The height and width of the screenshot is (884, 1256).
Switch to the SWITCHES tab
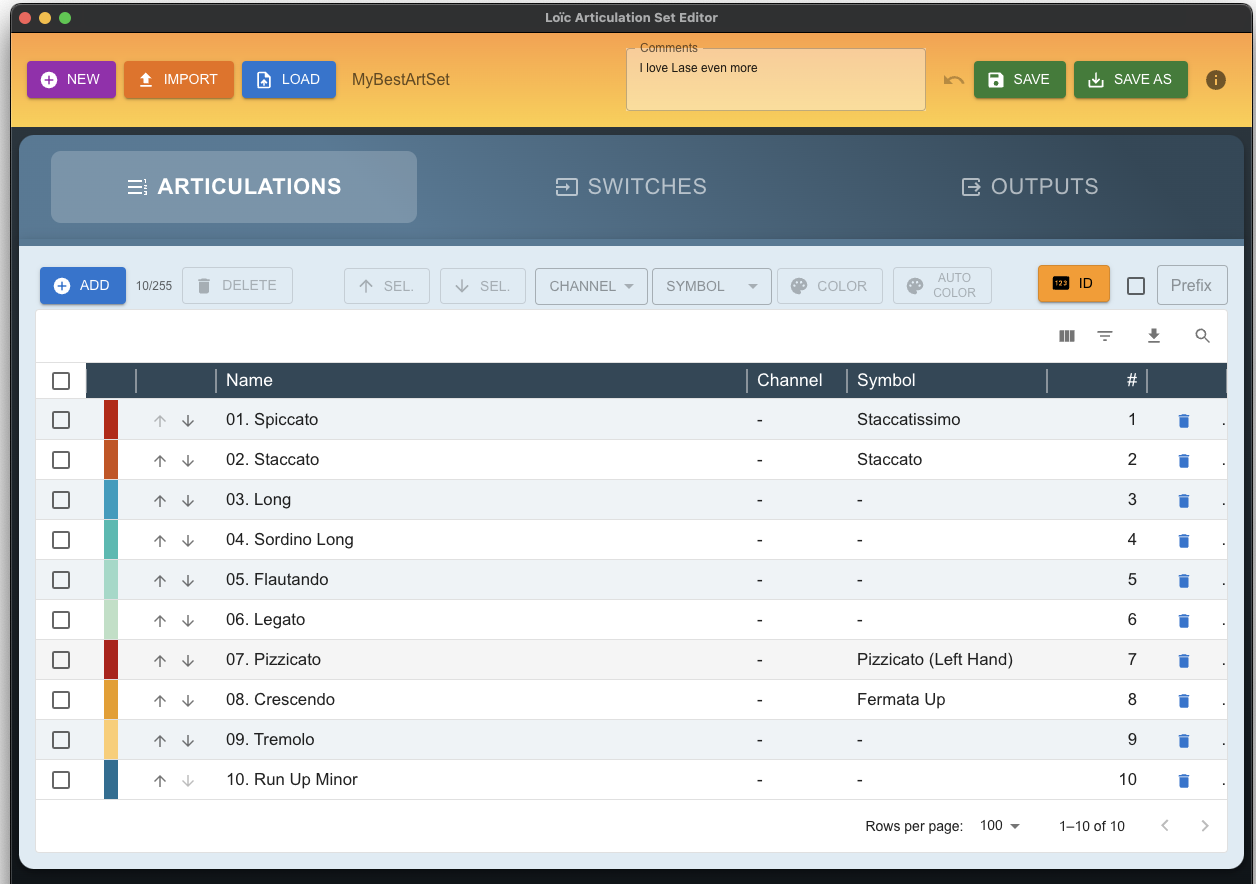pyautogui.click(x=631, y=187)
